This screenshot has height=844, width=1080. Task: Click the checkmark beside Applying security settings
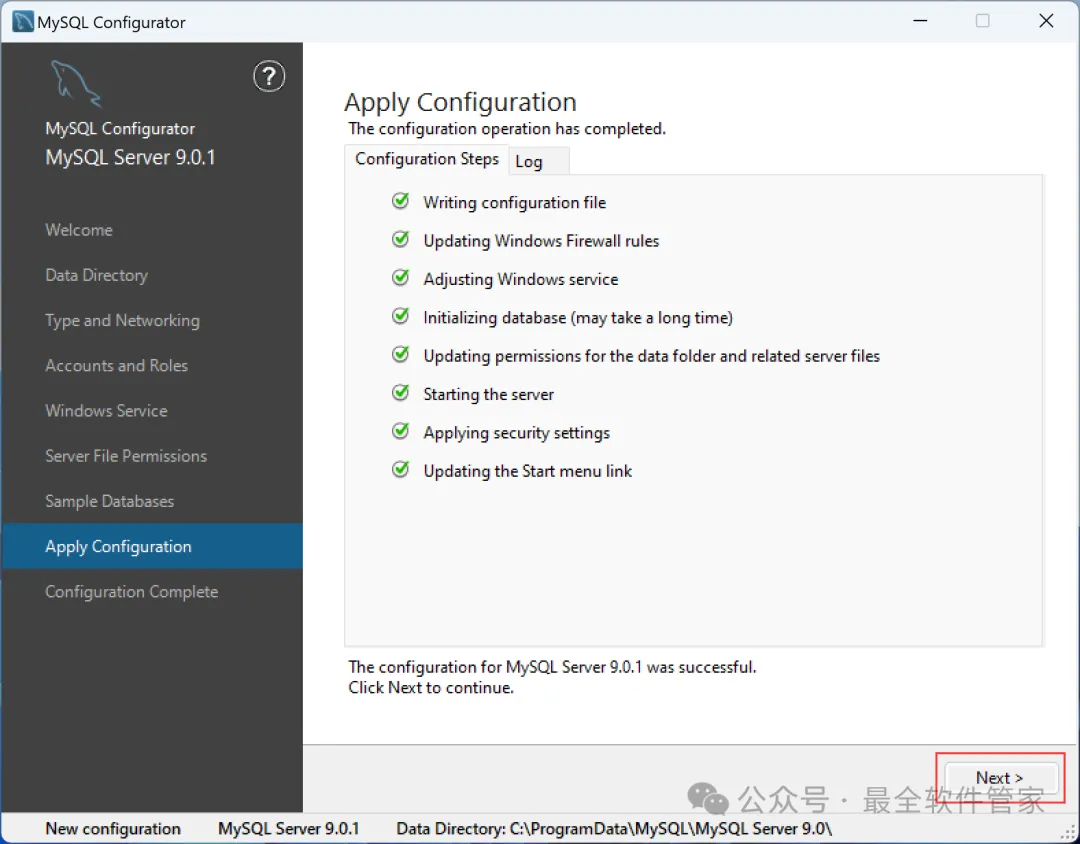coord(400,431)
